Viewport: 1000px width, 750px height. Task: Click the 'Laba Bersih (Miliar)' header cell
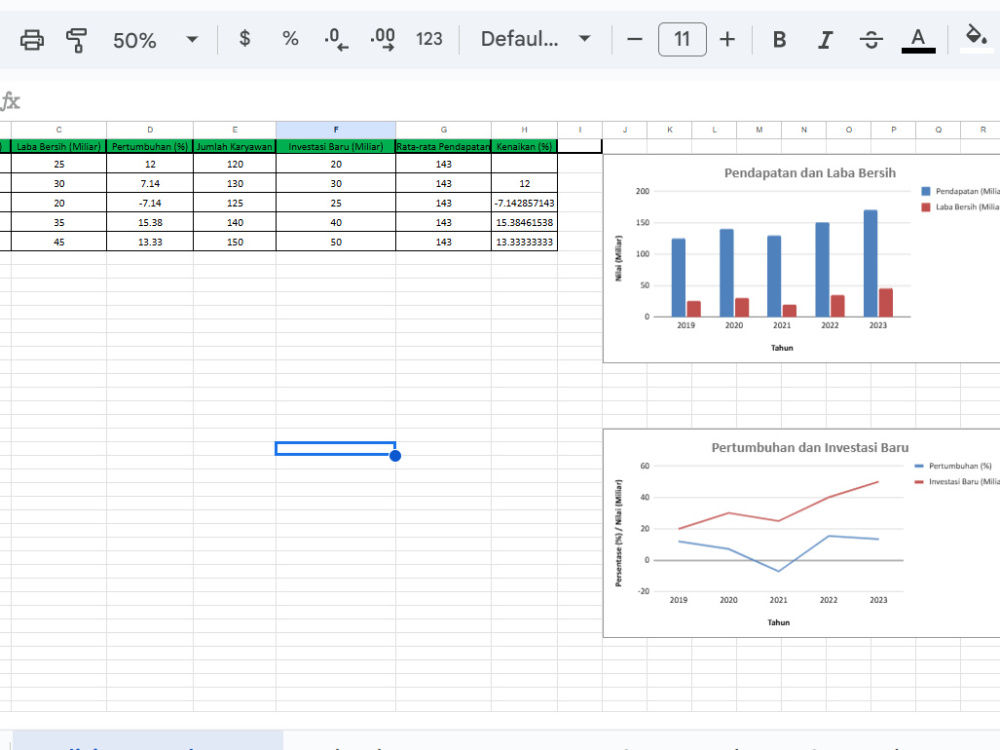click(x=59, y=147)
